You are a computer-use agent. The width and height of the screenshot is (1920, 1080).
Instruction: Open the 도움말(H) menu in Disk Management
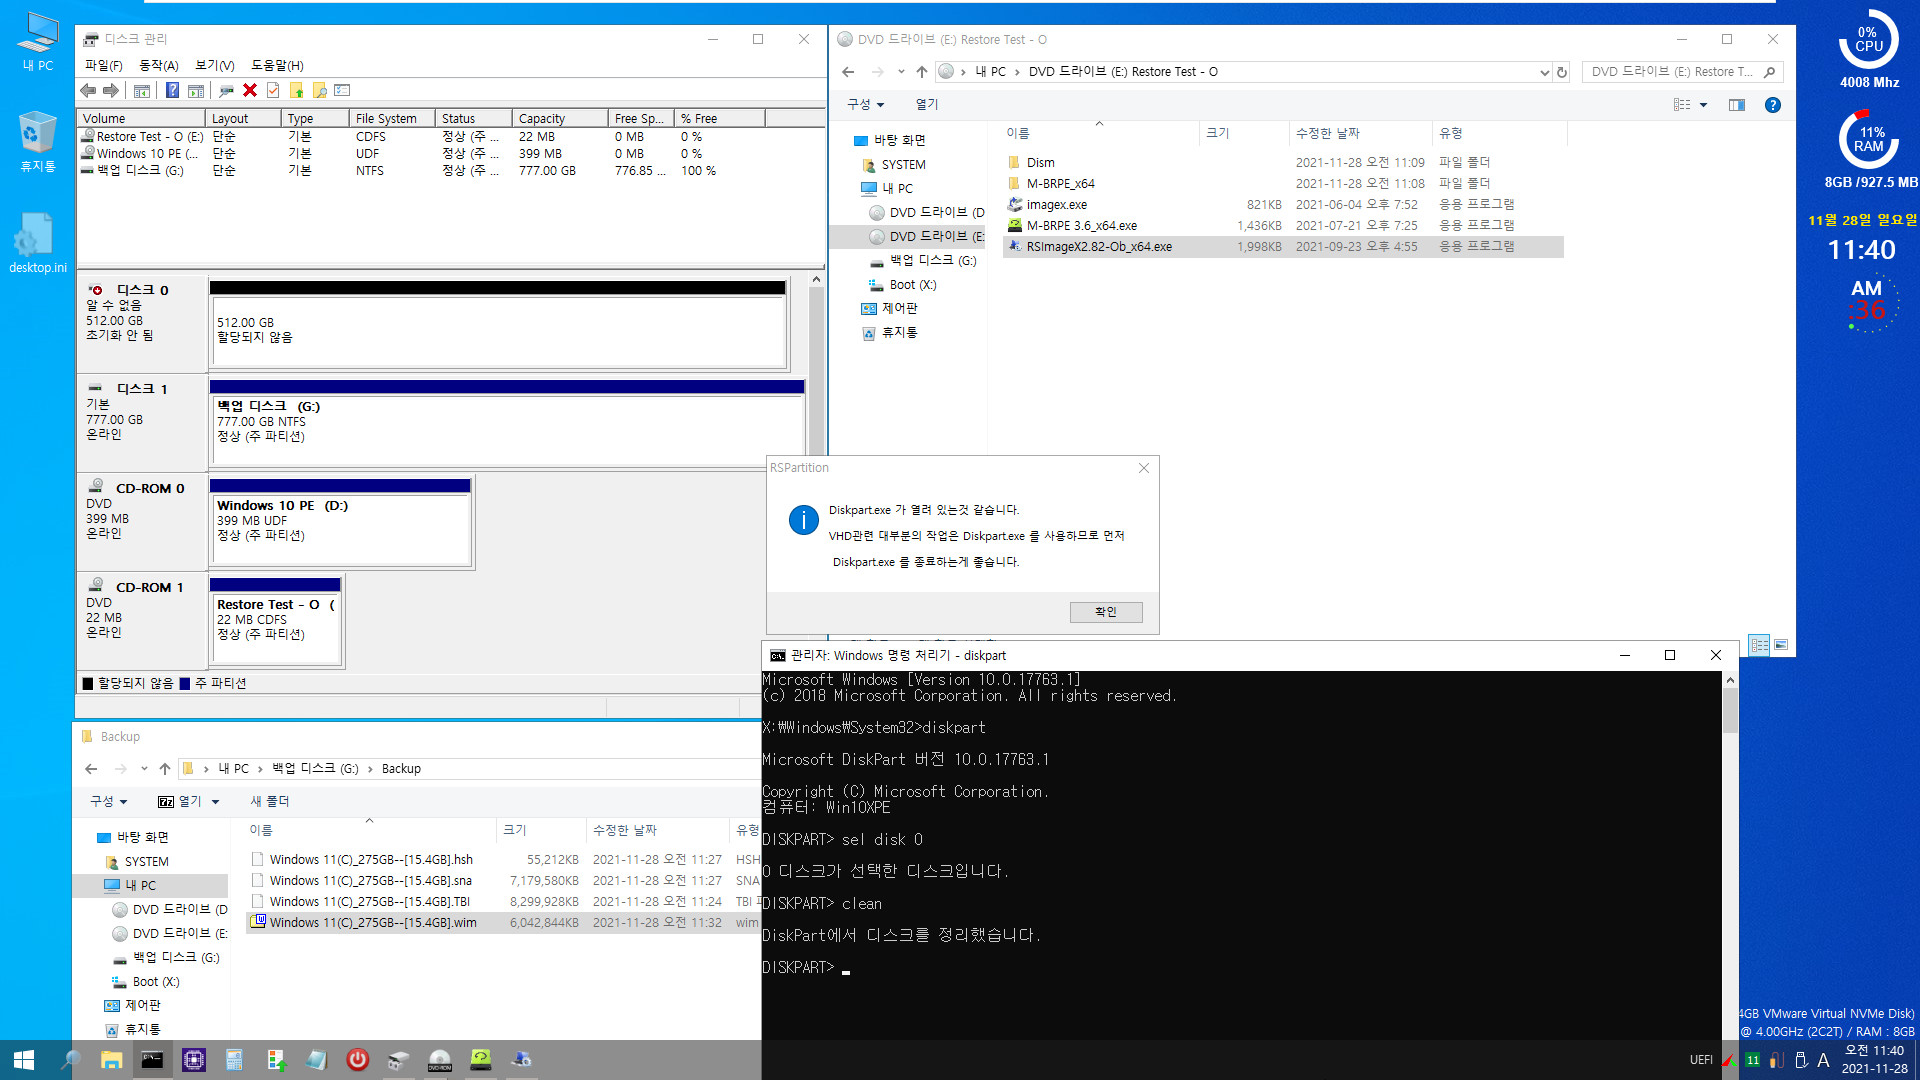(x=277, y=65)
